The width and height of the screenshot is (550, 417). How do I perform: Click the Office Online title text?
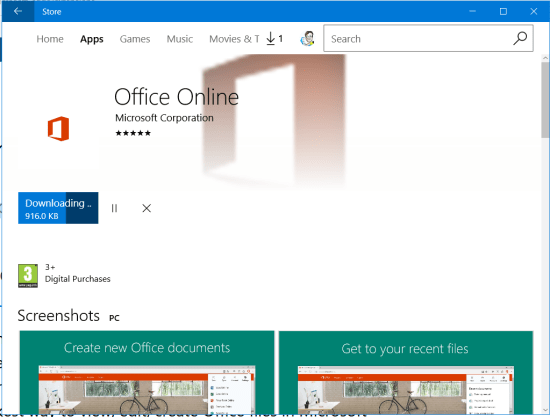click(x=176, y=97)
